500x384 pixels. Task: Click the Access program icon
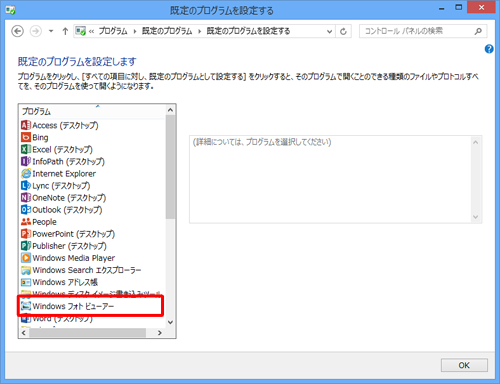point(26,125)
